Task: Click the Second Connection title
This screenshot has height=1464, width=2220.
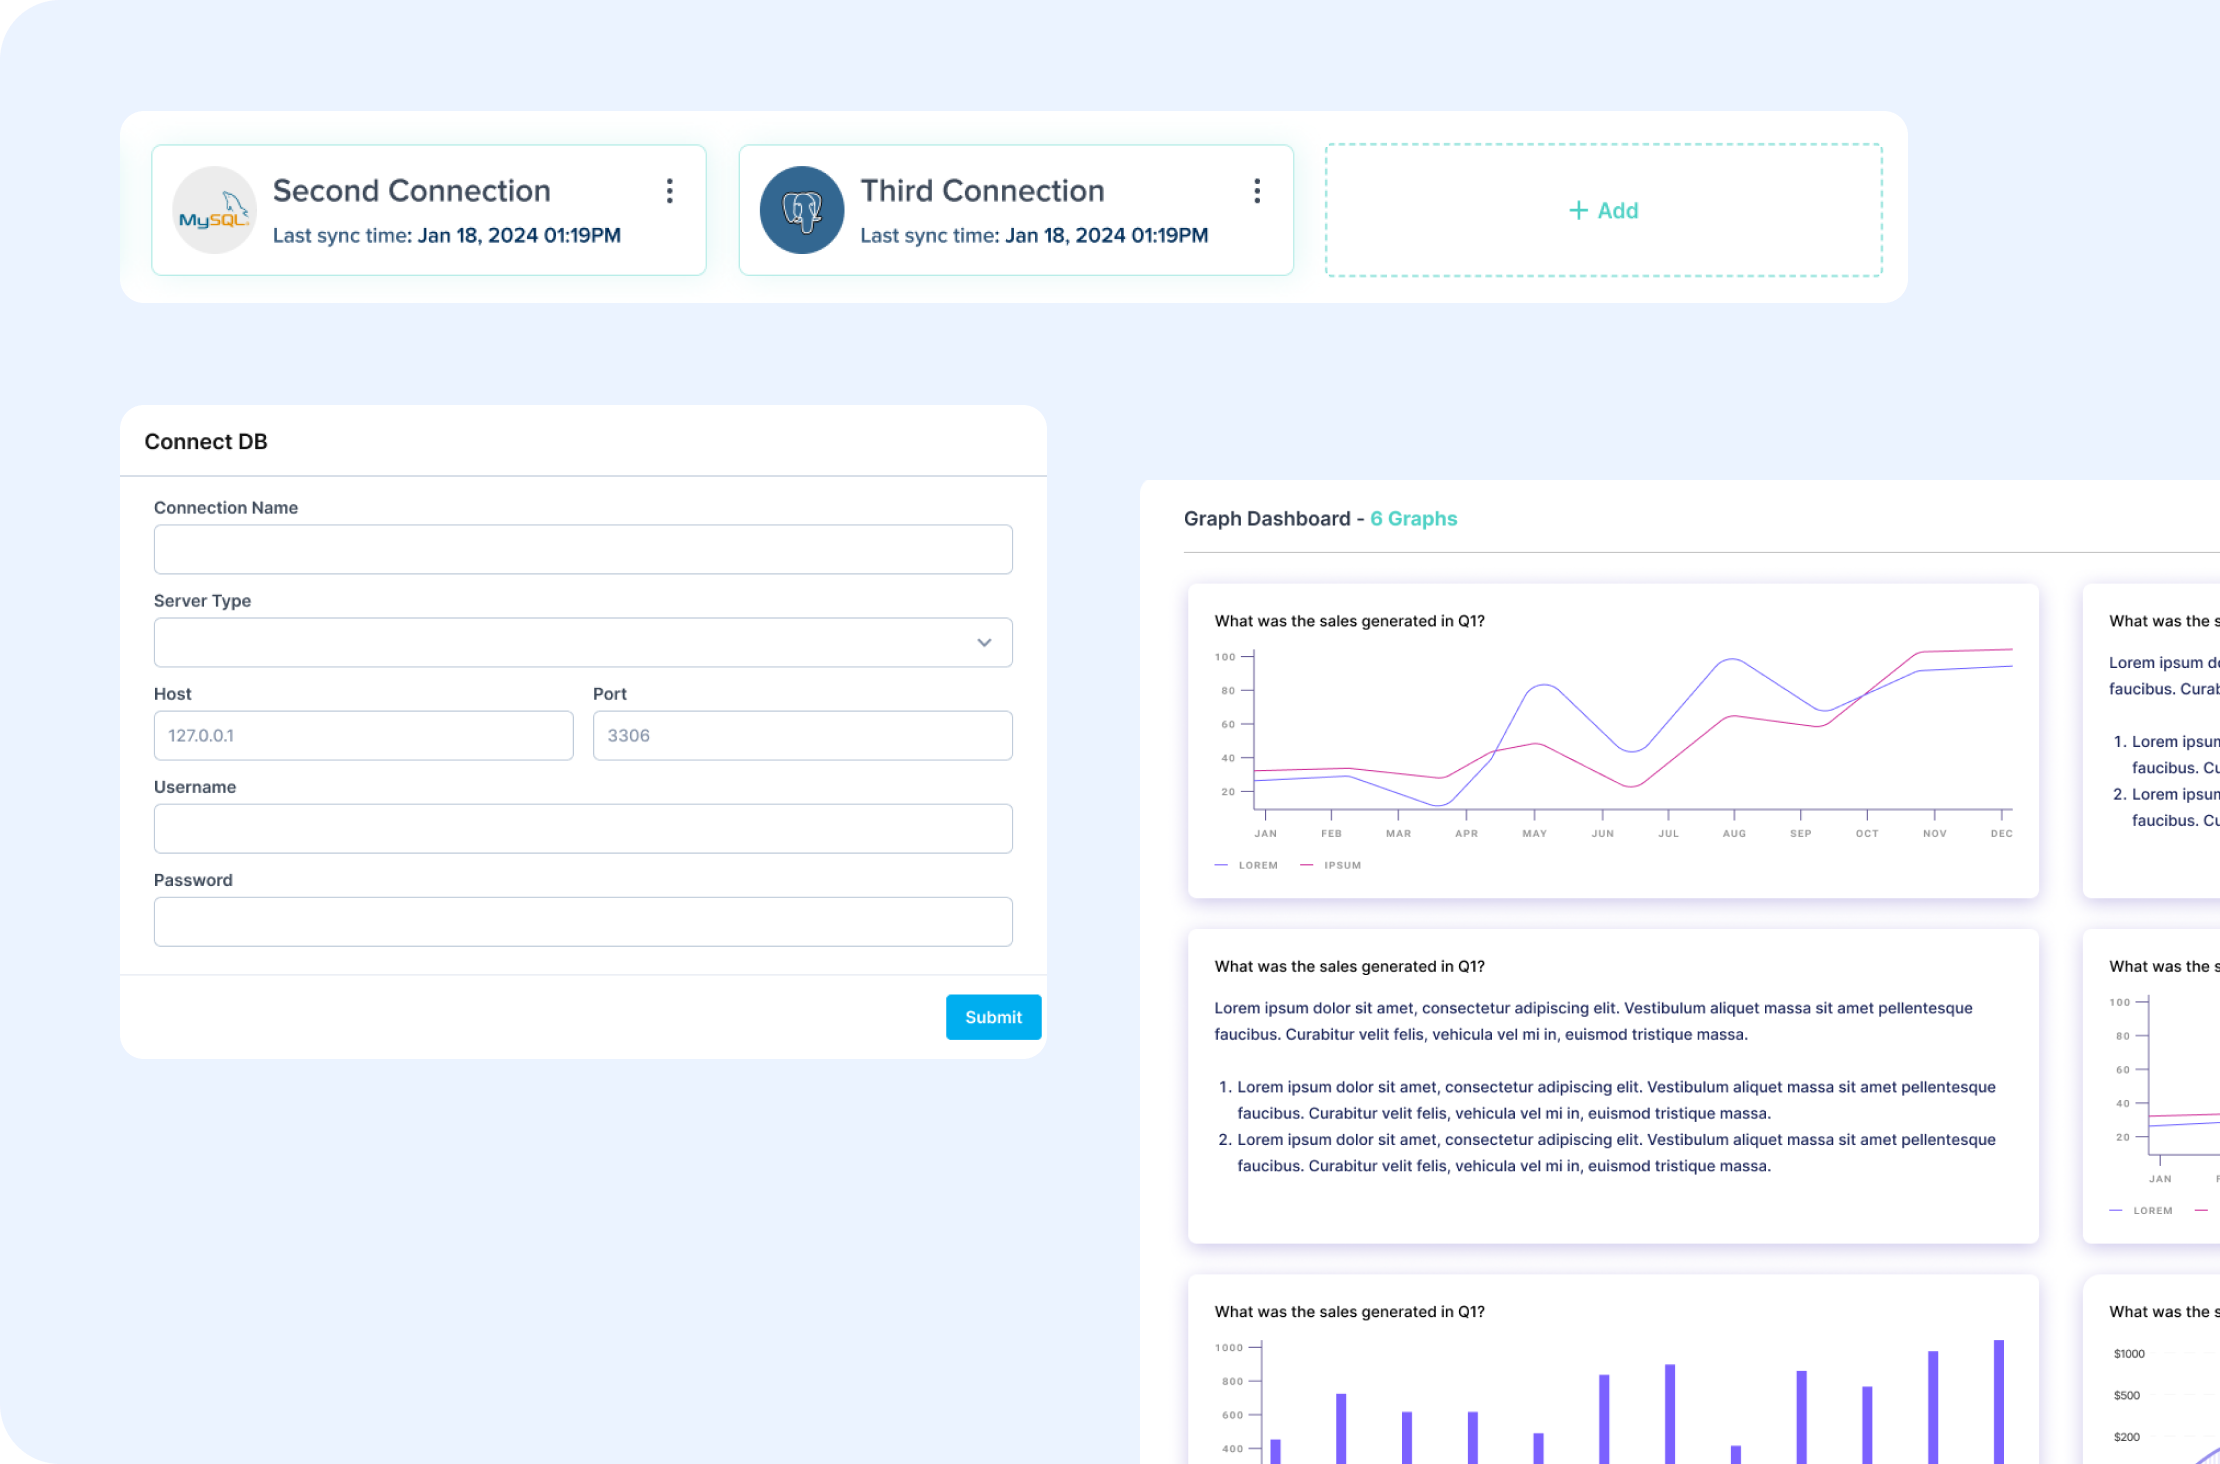Action: coord(412,190)
